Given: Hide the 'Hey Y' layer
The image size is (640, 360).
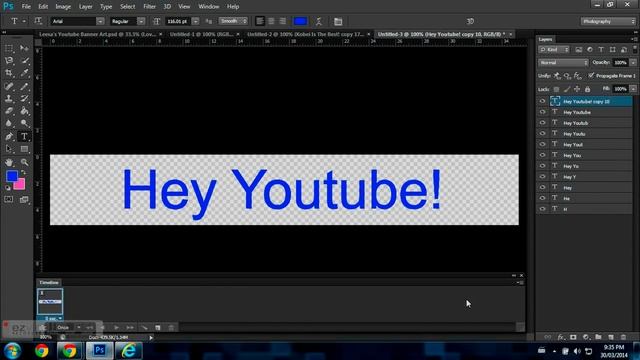Looking at the screenshot, I should coord(542,177).
